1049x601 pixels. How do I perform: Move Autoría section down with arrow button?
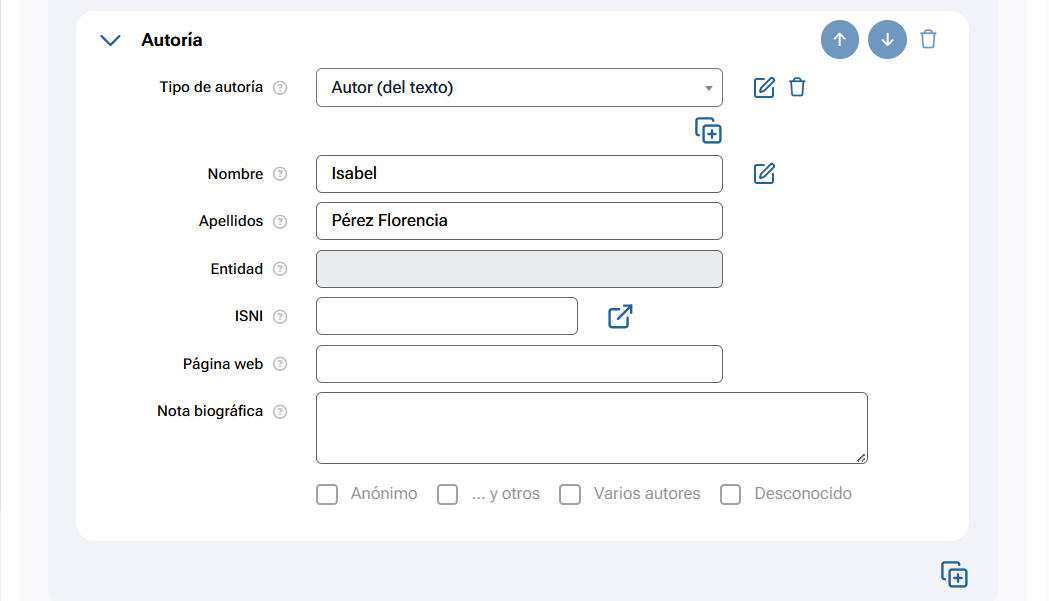tap(887, 40)
